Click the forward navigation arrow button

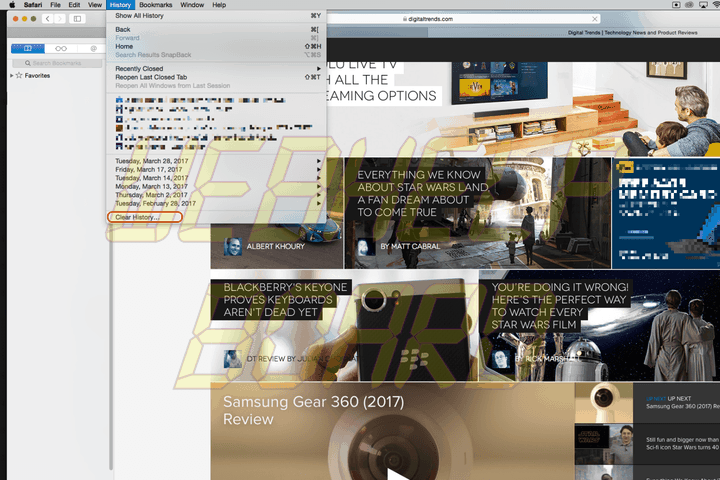click(60, 19)
